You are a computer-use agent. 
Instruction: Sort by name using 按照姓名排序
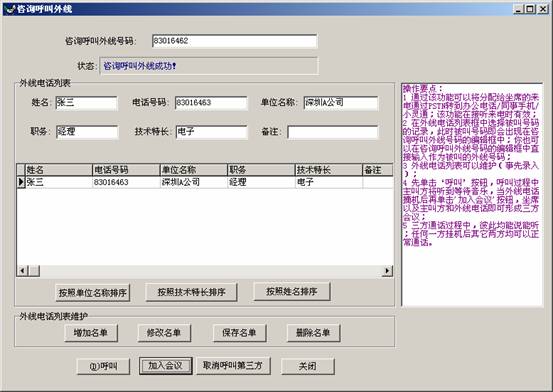click(x=292, y=291)
